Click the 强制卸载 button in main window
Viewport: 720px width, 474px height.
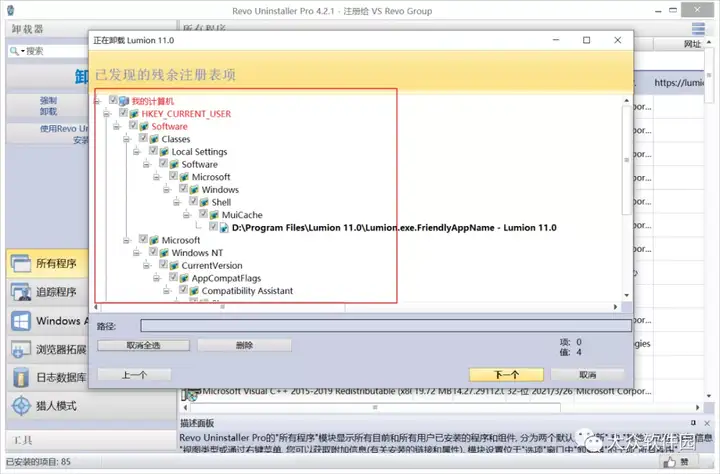[x=48, y=106]
